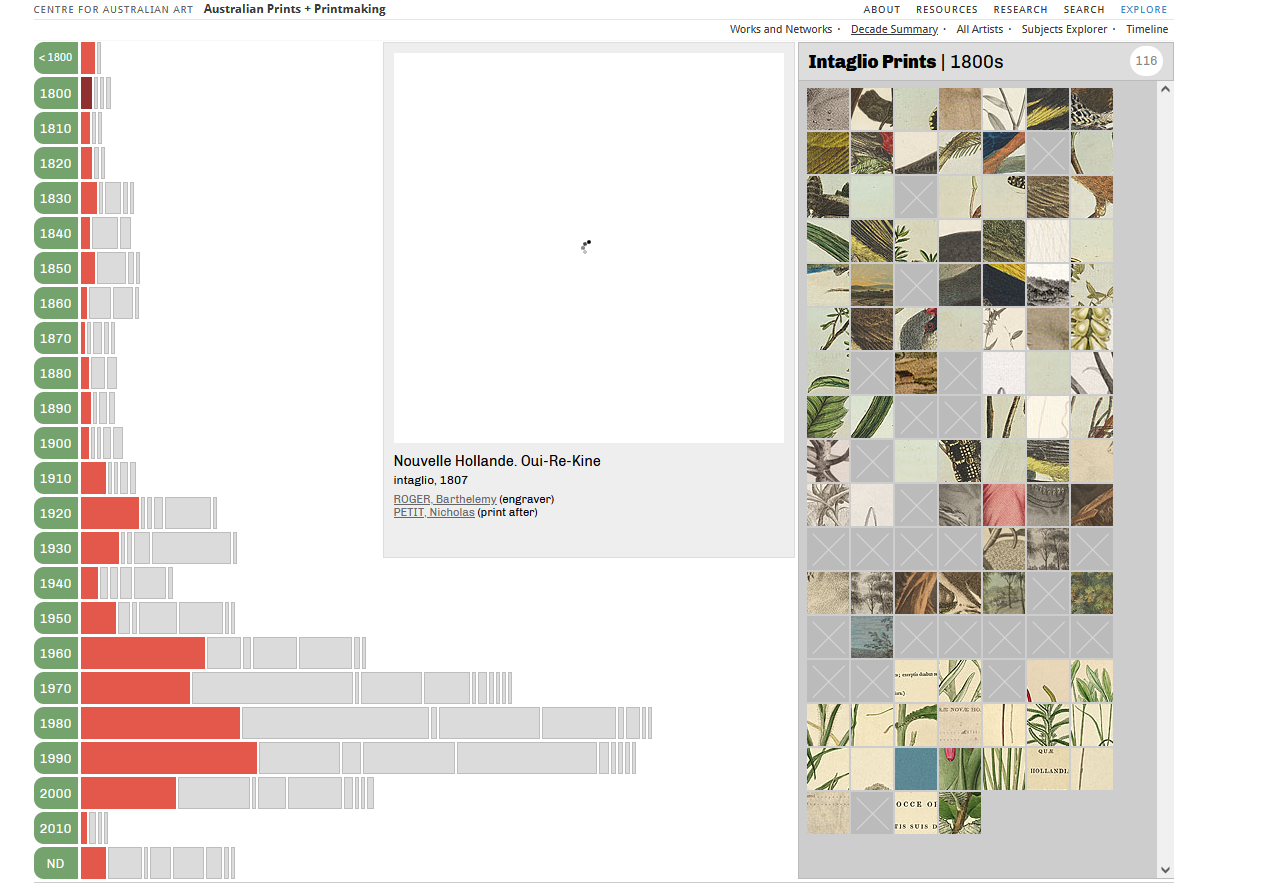Switch to the All Artists view

coord(979,29)
